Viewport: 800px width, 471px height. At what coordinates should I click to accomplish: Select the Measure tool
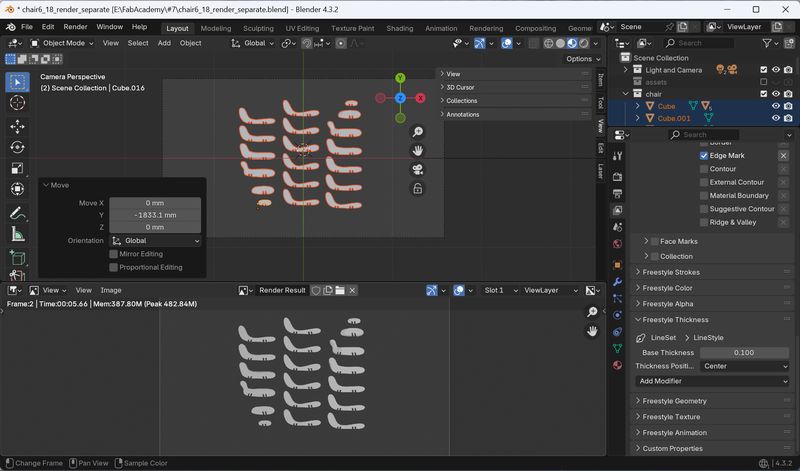click(17, 234)
